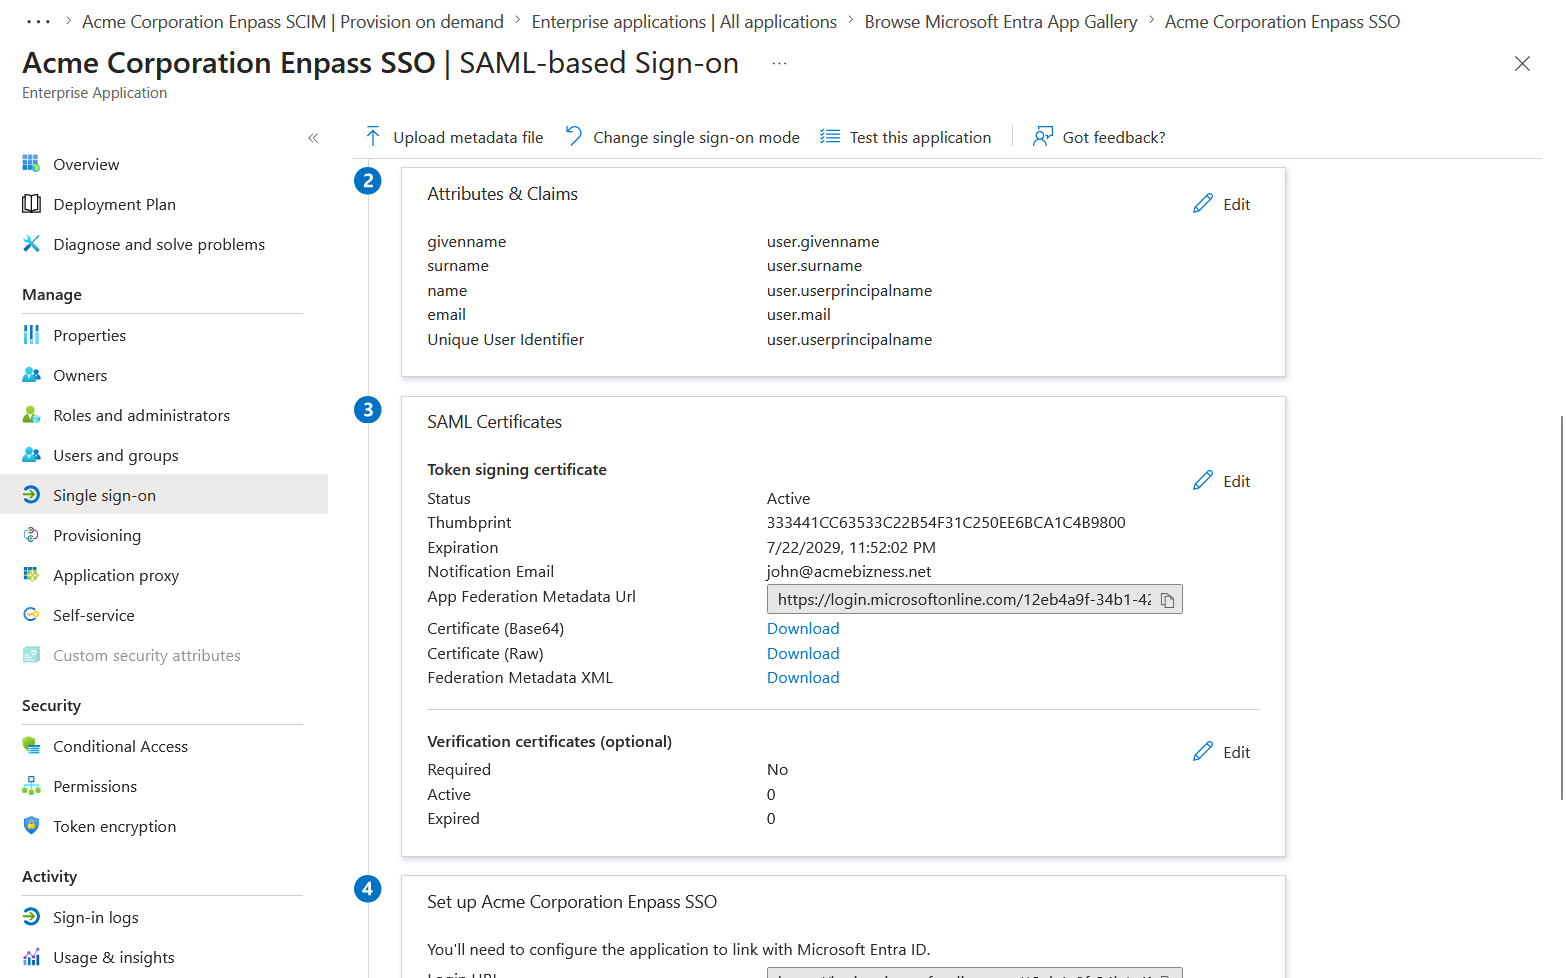The height and width of the screenshot is (978, 1566).
Task: Edit the Attributes & Claims section
Action: [x=1222, y=204]
